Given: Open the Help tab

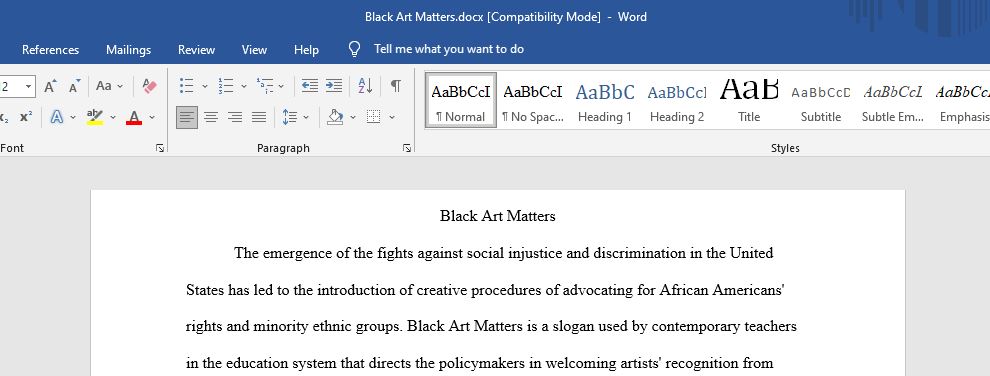Looking at the screenshot, I should click(306, 50).
